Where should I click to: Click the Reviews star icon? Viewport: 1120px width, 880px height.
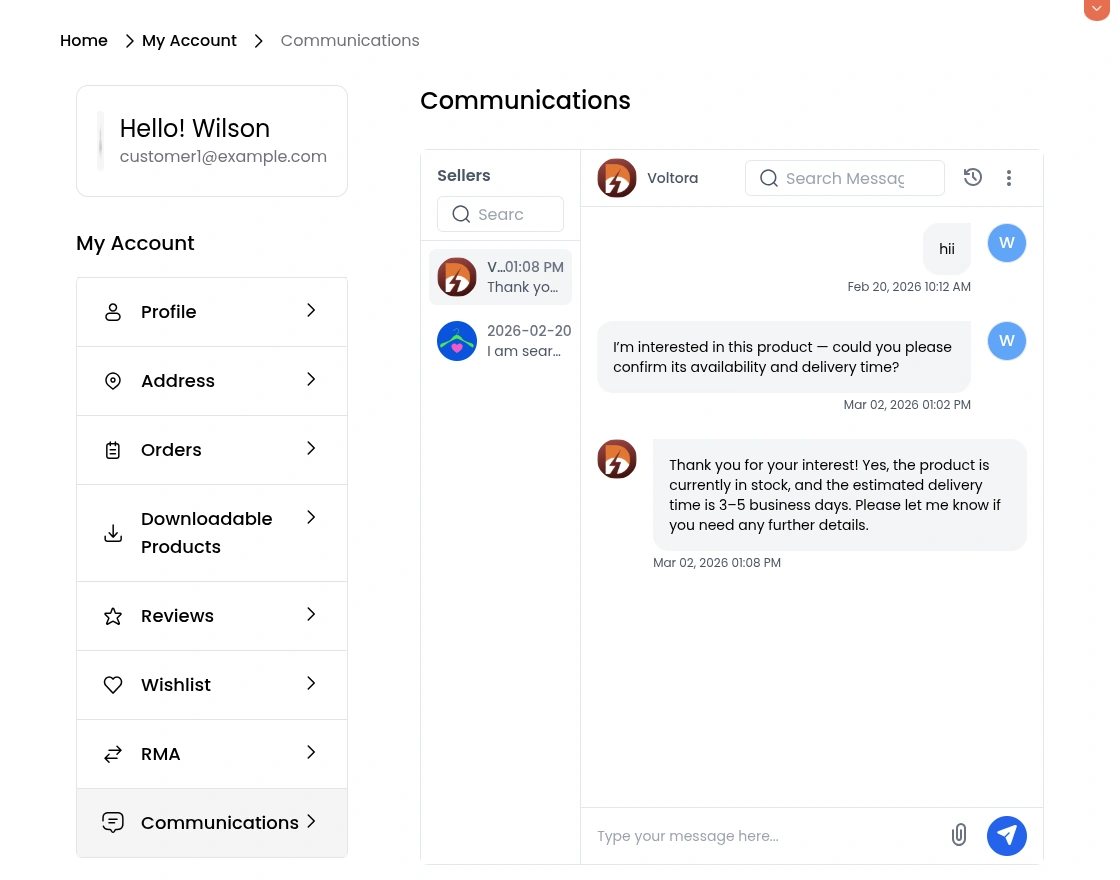(x=113, y=615)
